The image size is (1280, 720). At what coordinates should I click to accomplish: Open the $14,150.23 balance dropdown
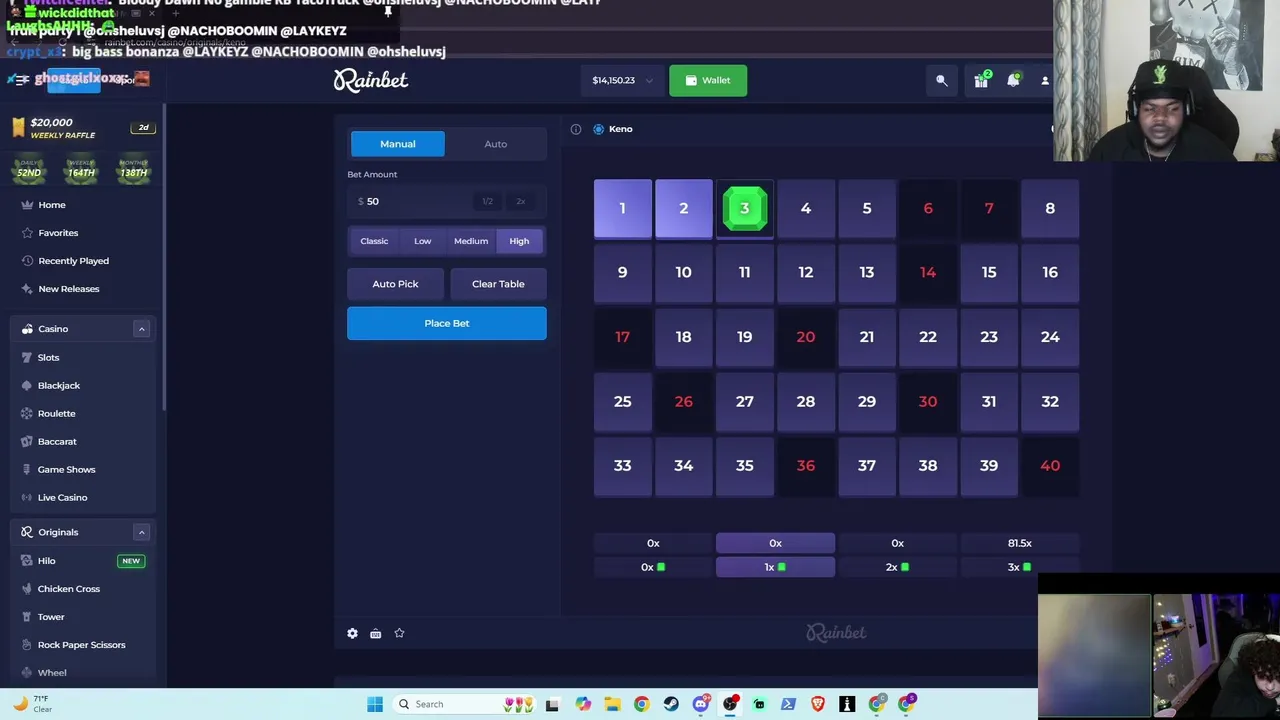621,80
